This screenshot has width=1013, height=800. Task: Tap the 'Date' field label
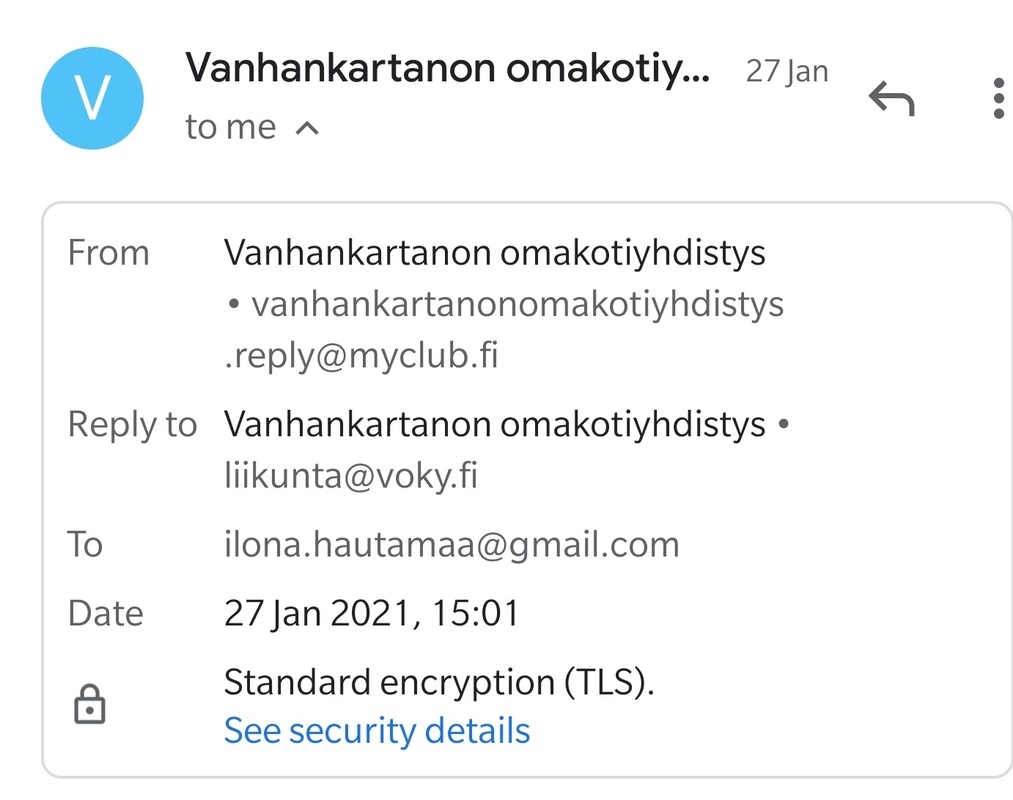[x=105, y=613]
